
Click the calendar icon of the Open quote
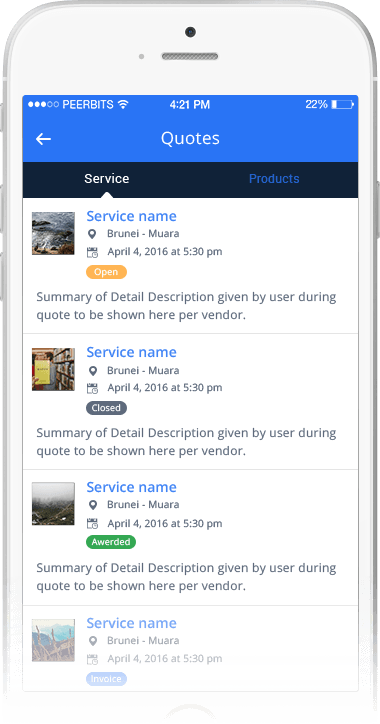point(92,252)
